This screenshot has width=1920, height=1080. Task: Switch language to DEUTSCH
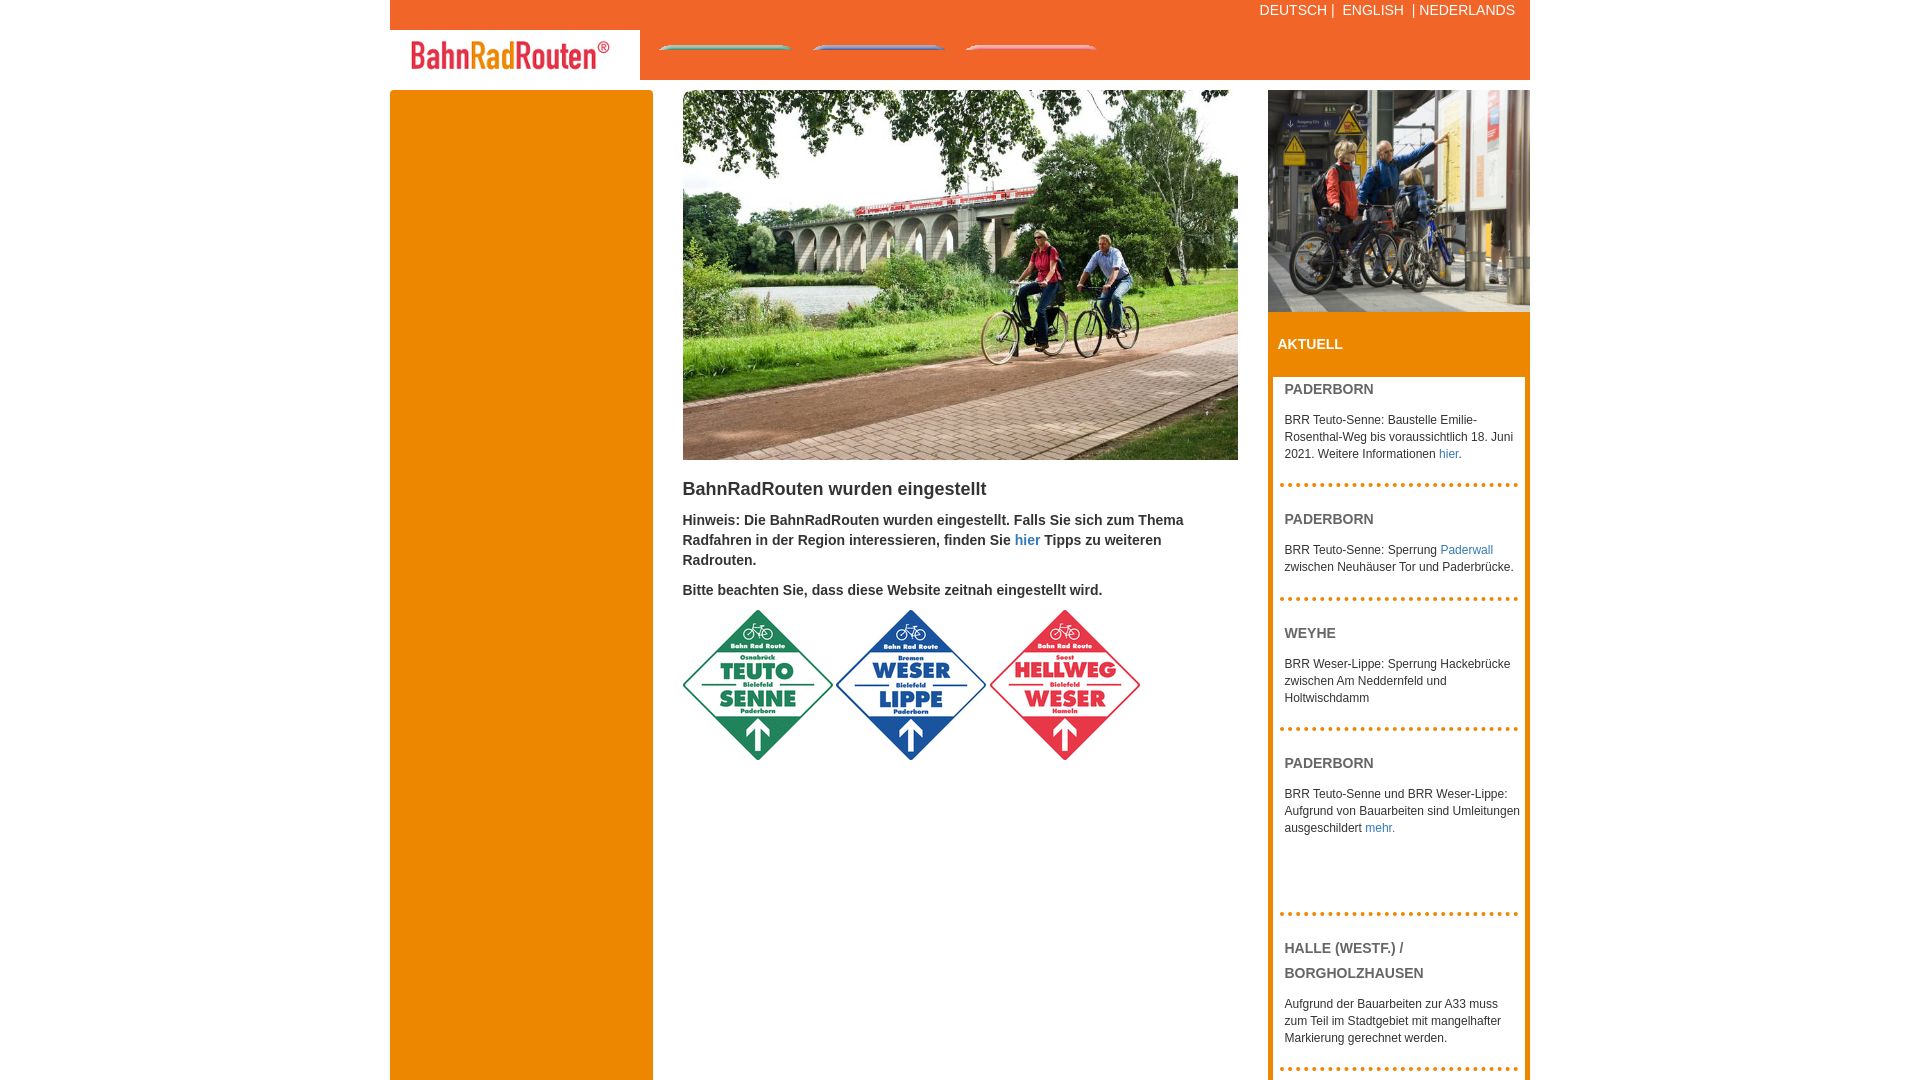click(1292, 10)
